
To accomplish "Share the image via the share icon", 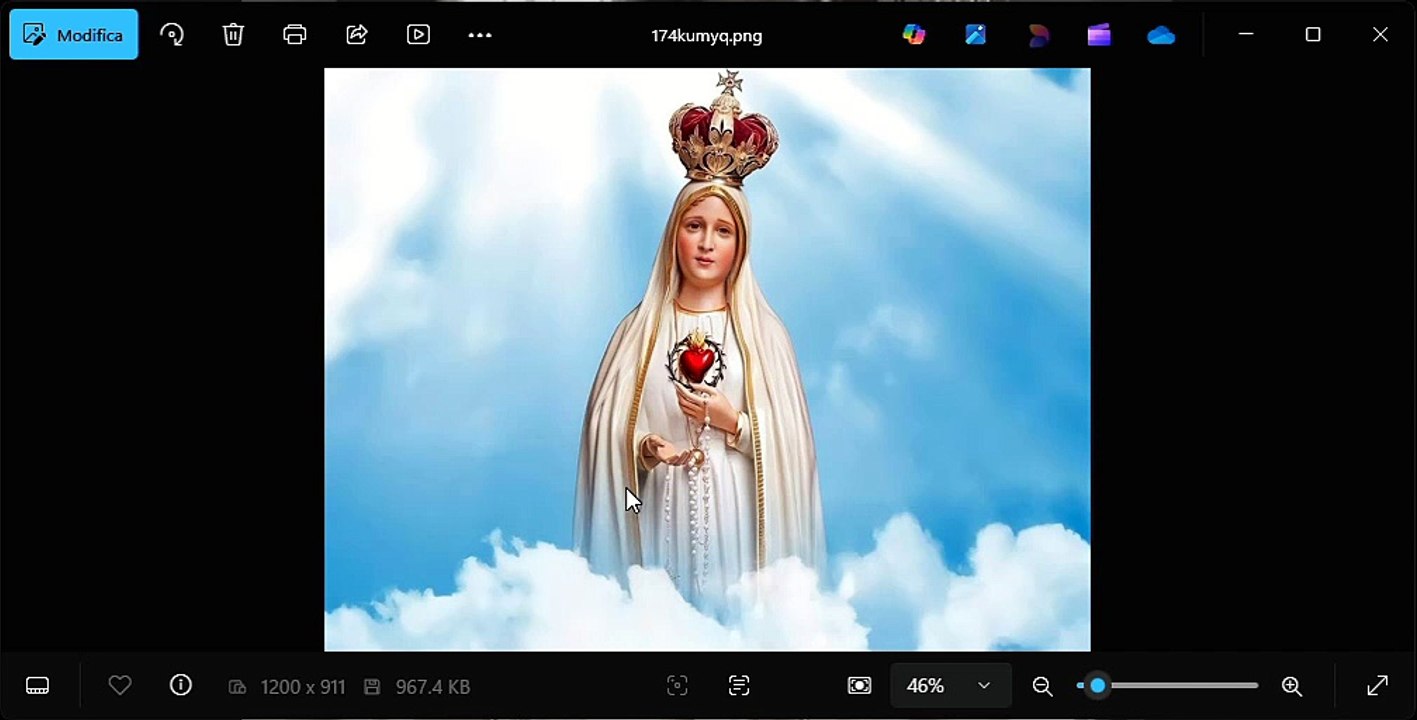I will pyautogui.click(x=357, y=35).
